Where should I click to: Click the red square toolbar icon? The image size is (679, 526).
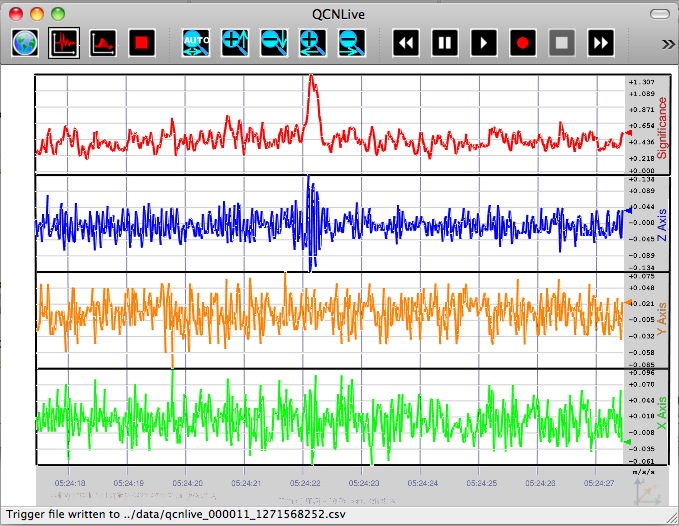tap(142, 43)
